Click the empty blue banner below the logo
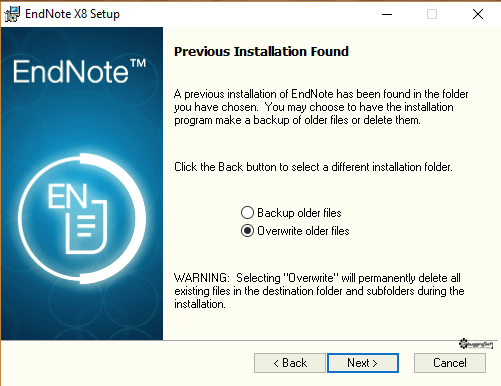This screenshot has height=386, width=501. point(82,313)
